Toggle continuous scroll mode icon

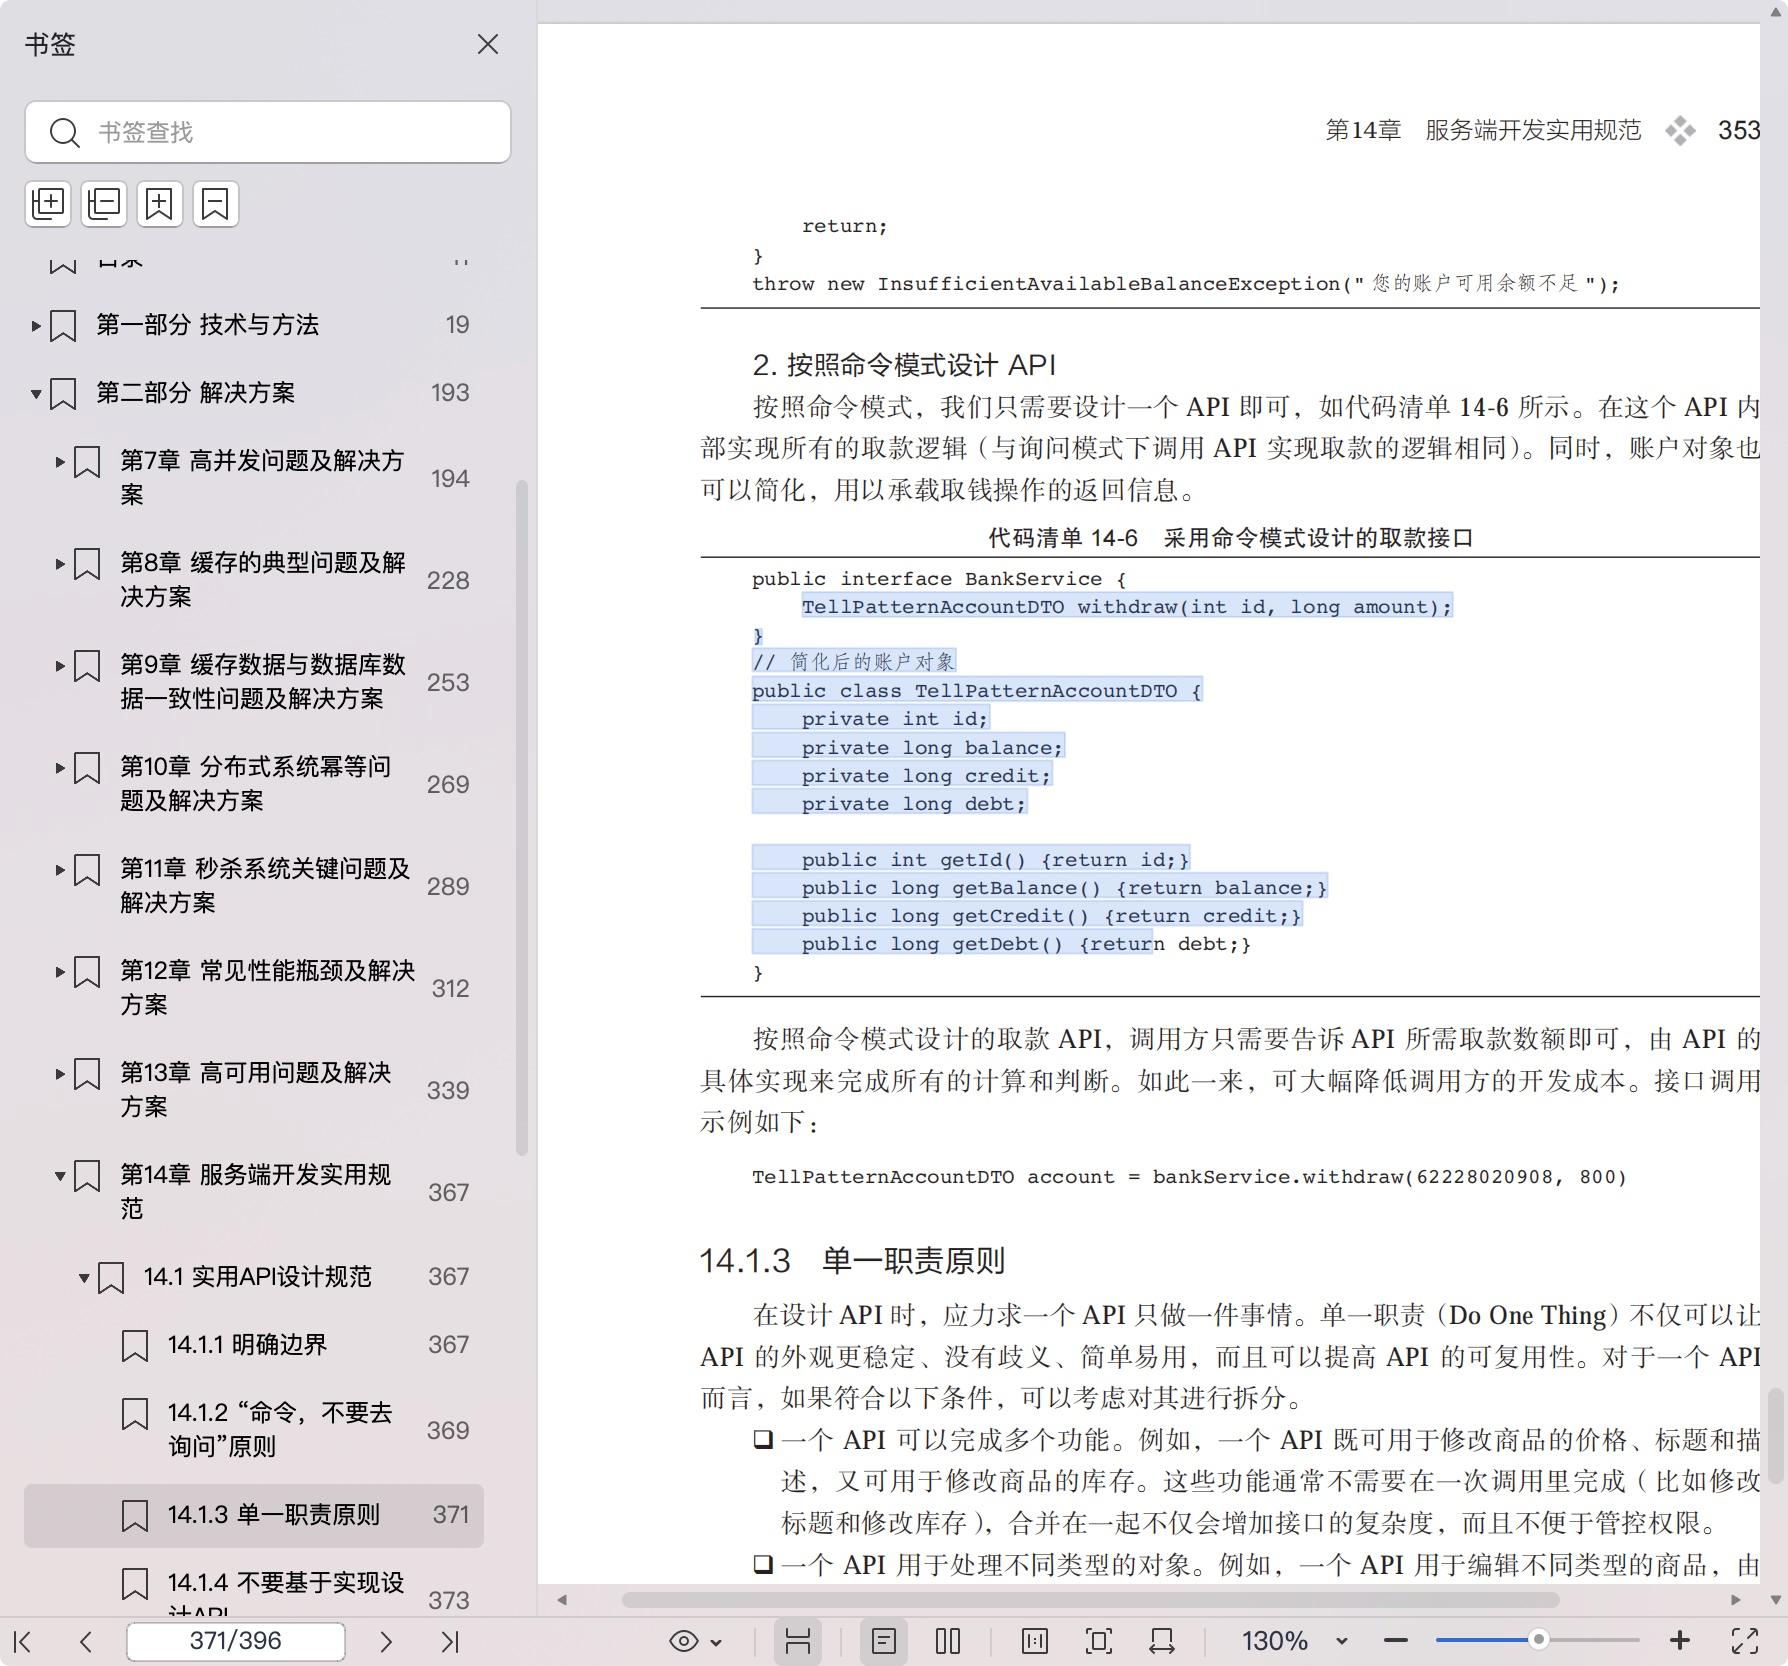[798, 1641]
